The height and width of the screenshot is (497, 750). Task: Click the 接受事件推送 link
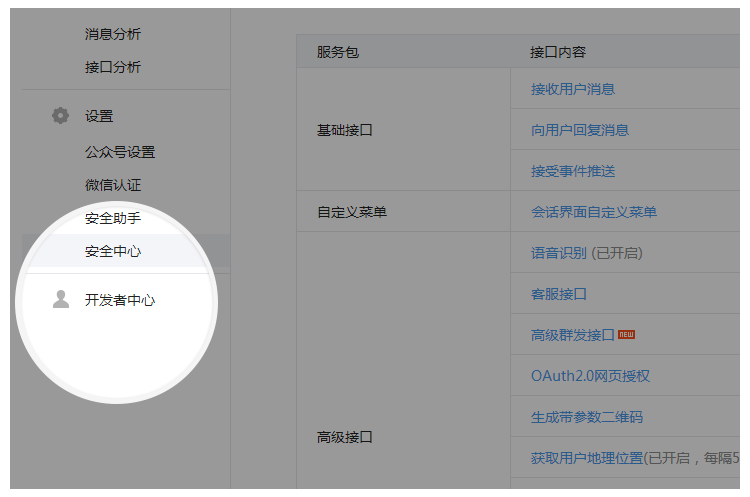pos(573,171)
